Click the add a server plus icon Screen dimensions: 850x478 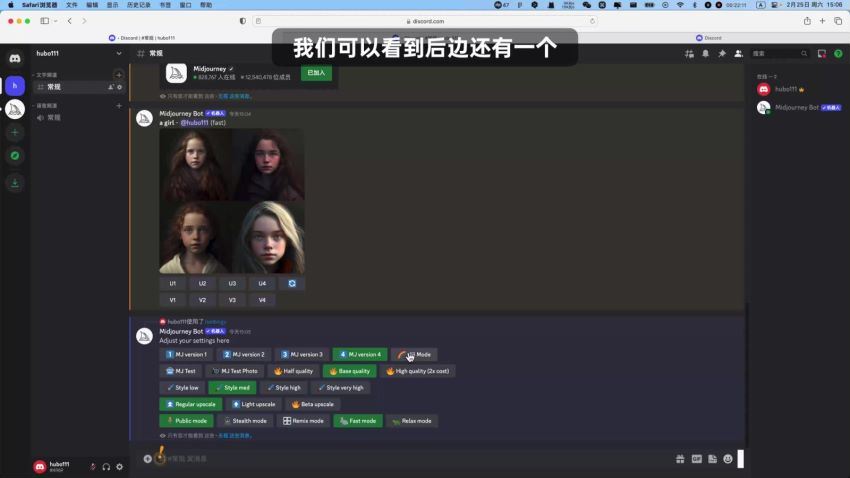pos(15,132)
